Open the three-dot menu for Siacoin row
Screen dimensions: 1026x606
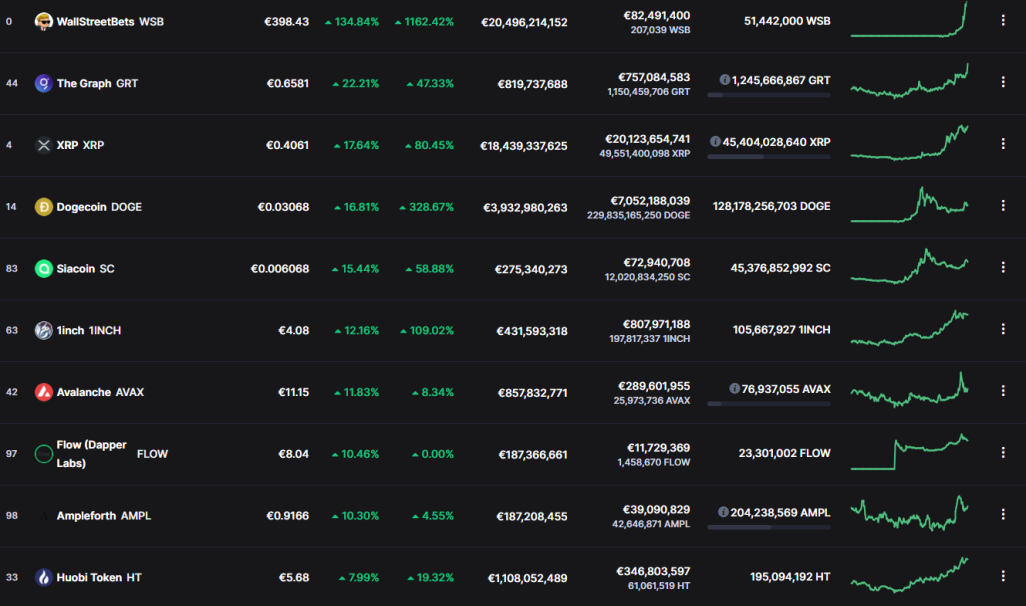click(1003, 267)
